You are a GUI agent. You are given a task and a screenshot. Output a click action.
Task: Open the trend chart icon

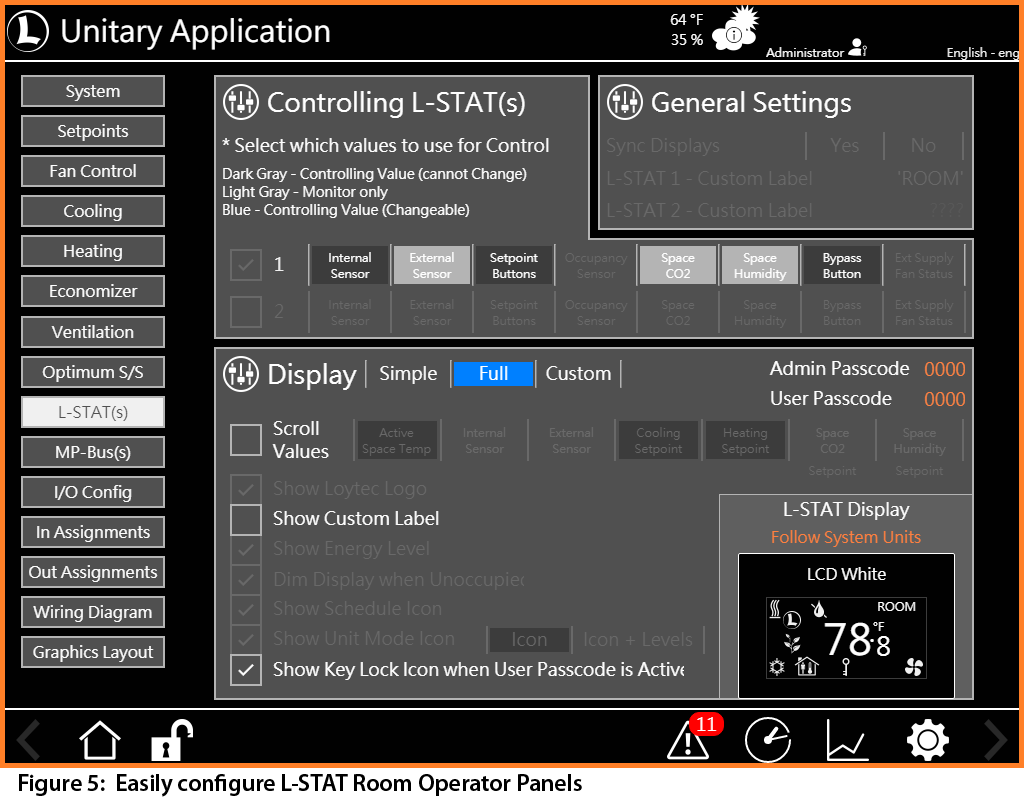point(847,740)
